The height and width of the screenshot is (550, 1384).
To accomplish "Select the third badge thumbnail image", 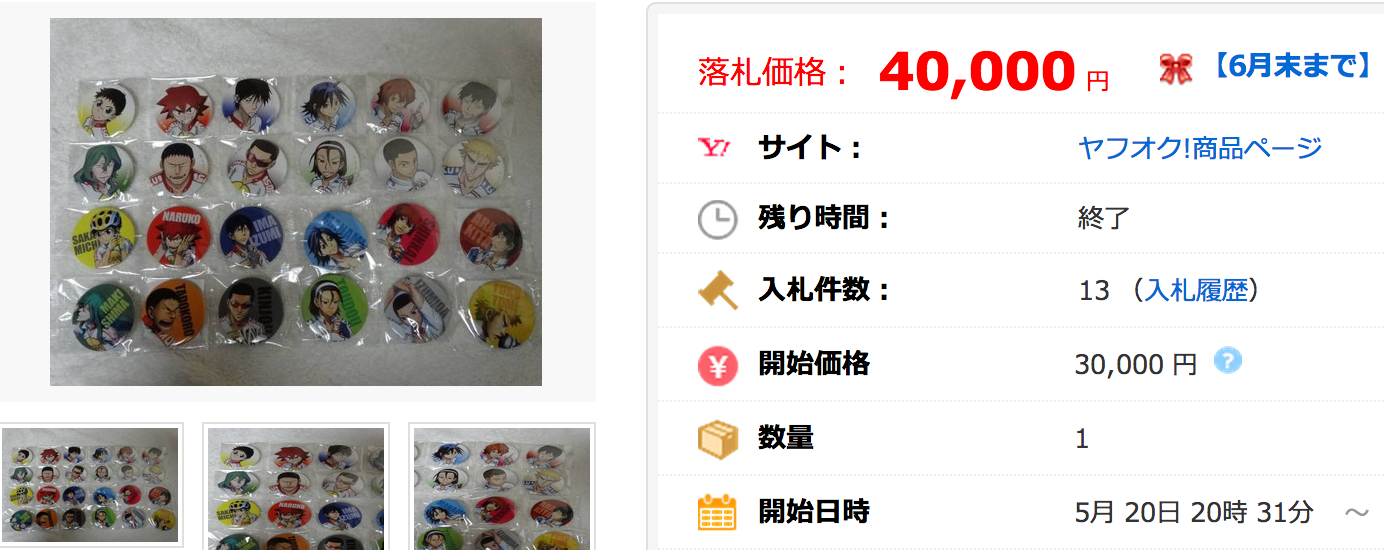I will tap(502, 486).
